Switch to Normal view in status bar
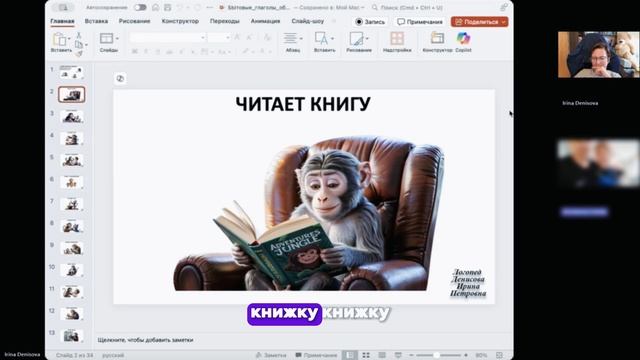This screenshot has width=640, height=360. (x=350, y=355)
